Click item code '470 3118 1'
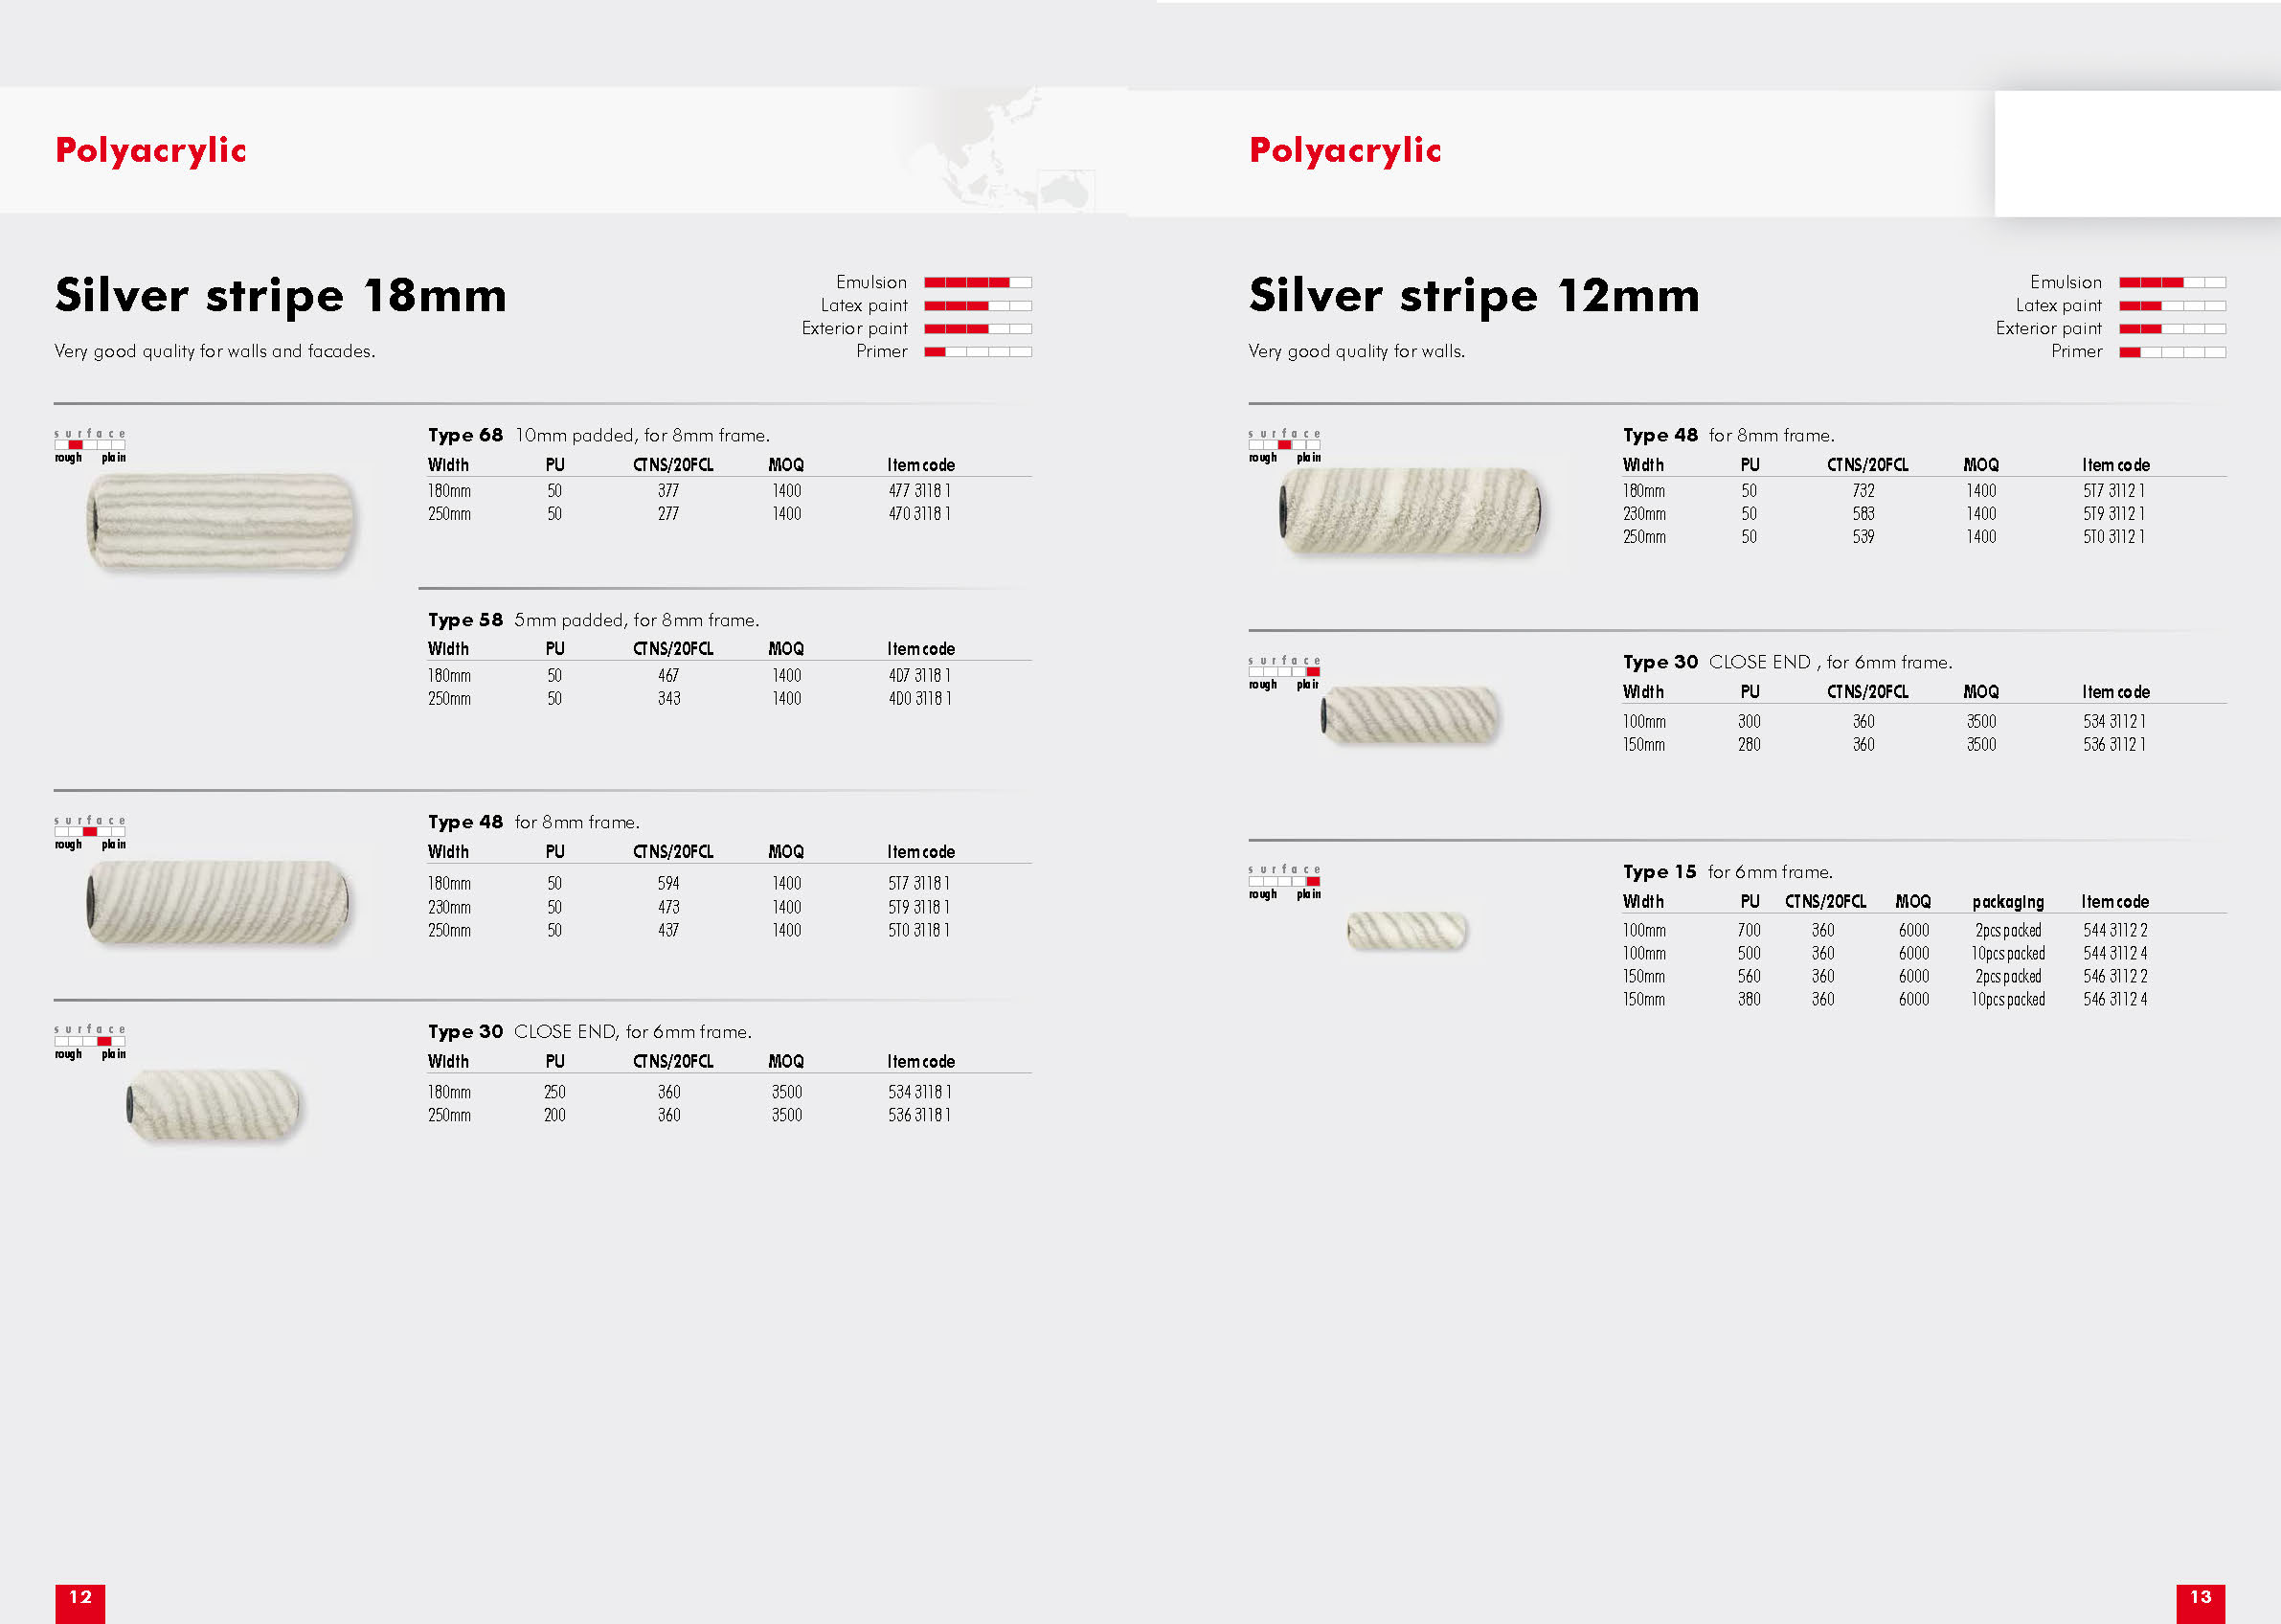This screenshot has width=2281, height=1624. pyautogui.click(x=919, y=514)
